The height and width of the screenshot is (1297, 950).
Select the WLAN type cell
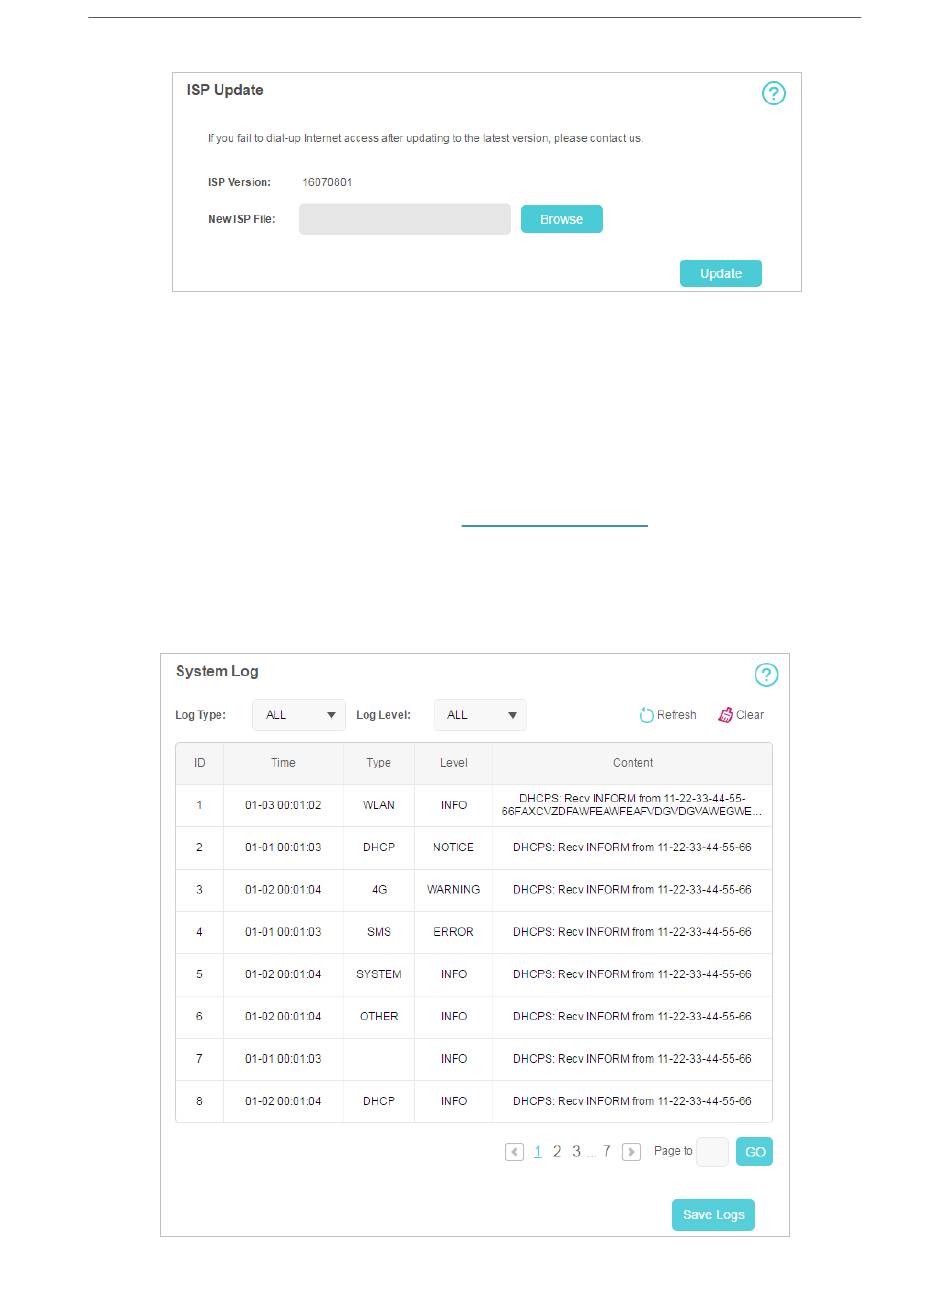[x=379, y=805]
